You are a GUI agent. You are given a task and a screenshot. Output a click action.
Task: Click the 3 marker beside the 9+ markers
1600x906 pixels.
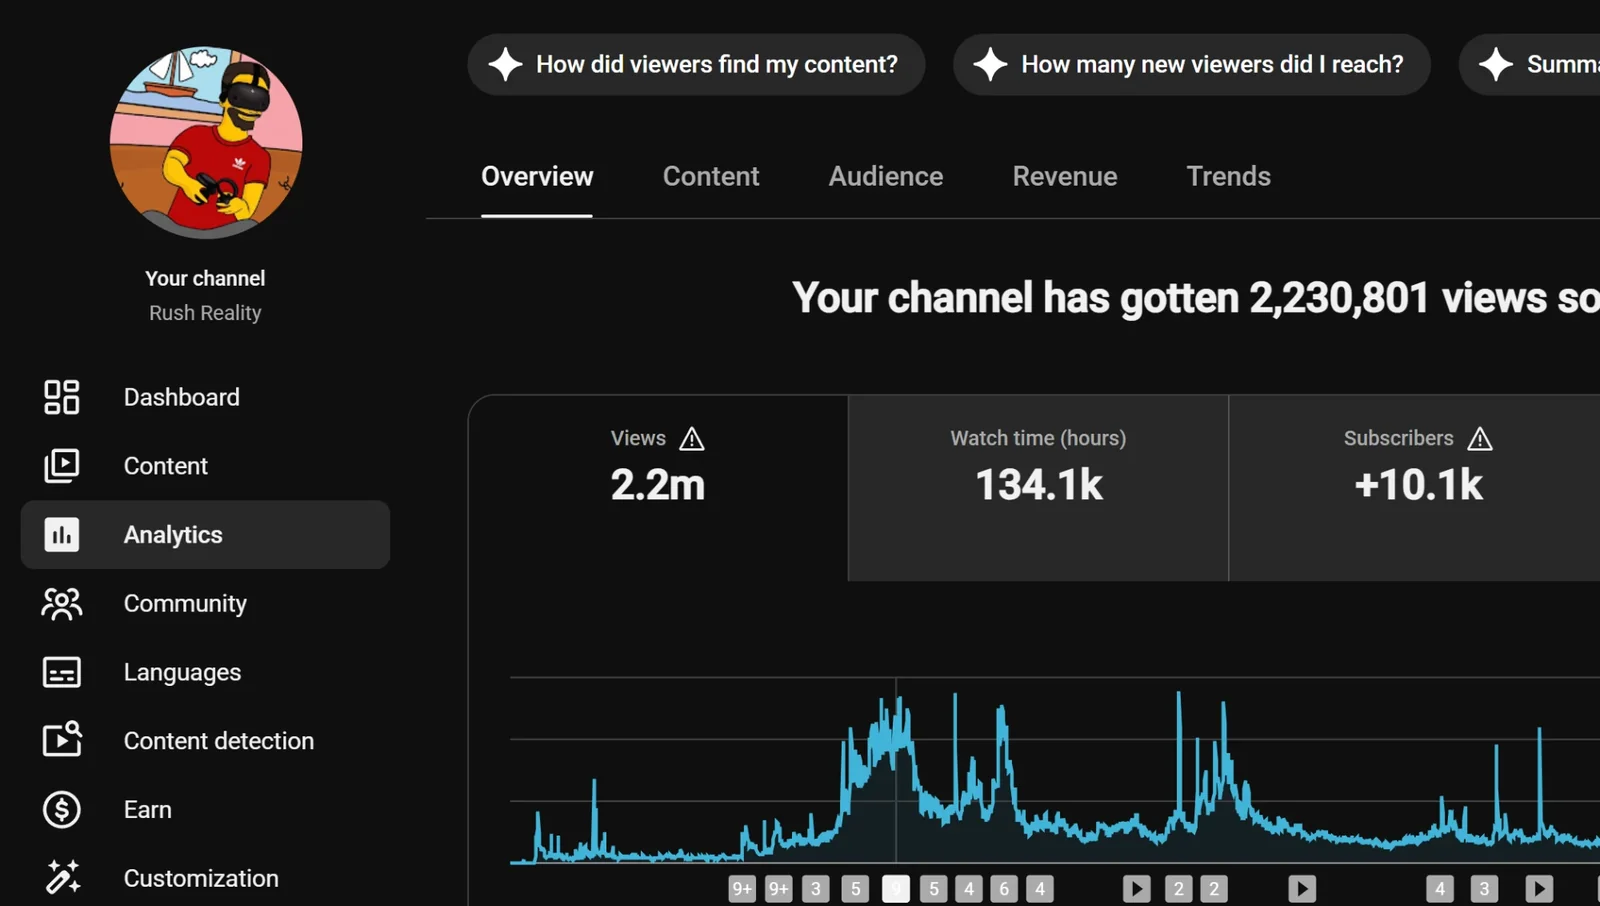[x=816, y=889]
